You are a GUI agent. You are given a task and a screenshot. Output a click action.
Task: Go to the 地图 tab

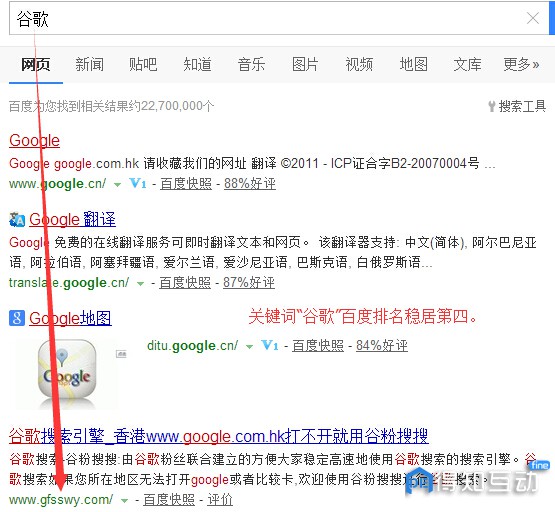pos(413,65)
